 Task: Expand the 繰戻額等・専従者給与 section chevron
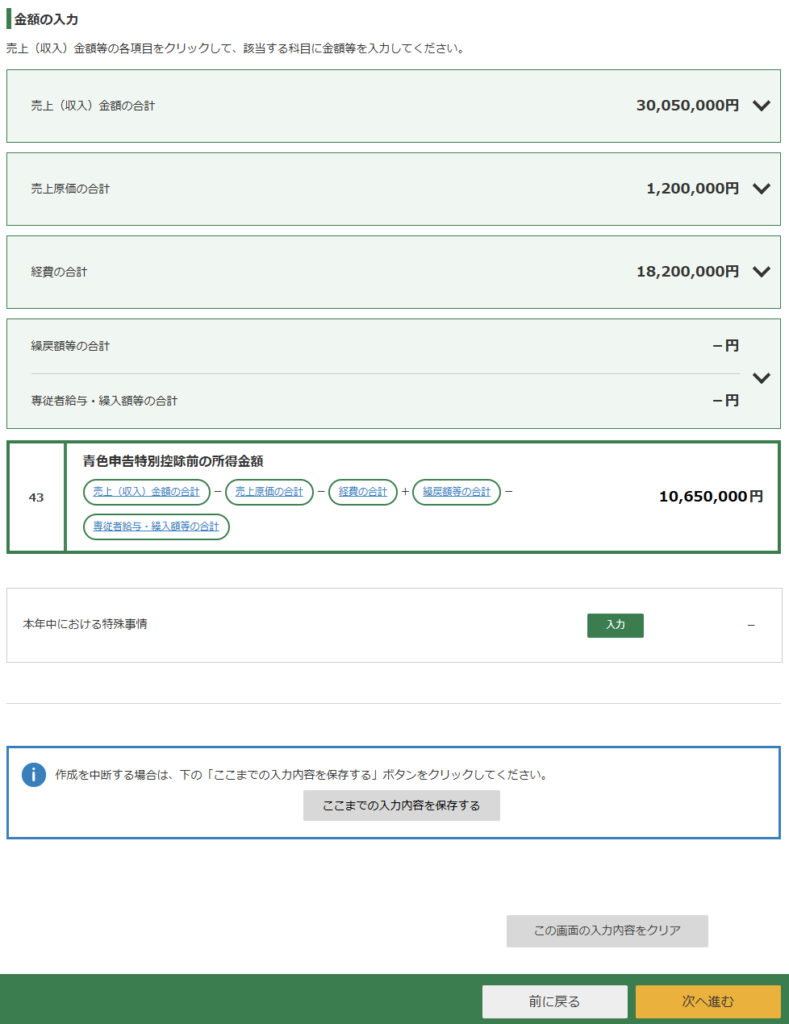click(761, 378)
